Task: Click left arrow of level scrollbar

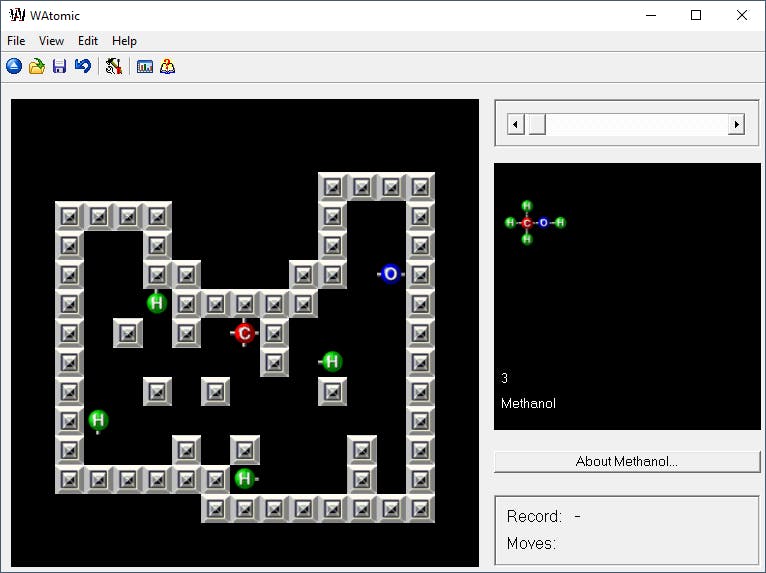Action: (515, 124)
